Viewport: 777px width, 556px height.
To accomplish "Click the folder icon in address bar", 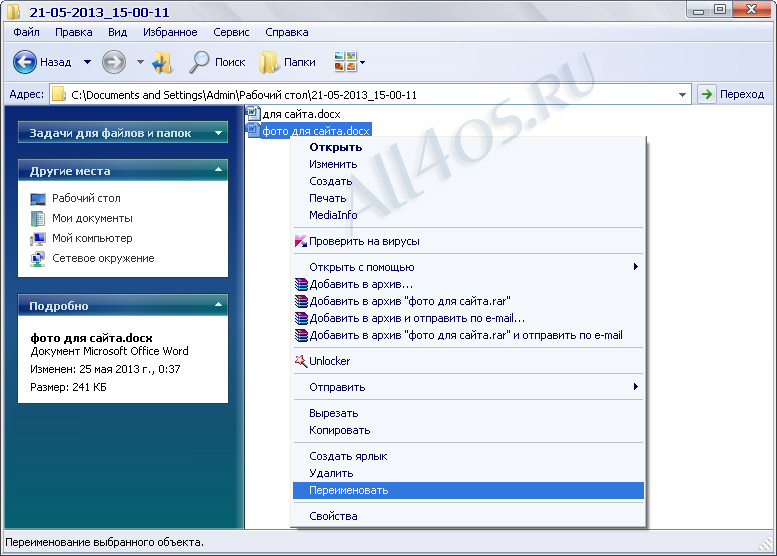I will tap(59, 94).
